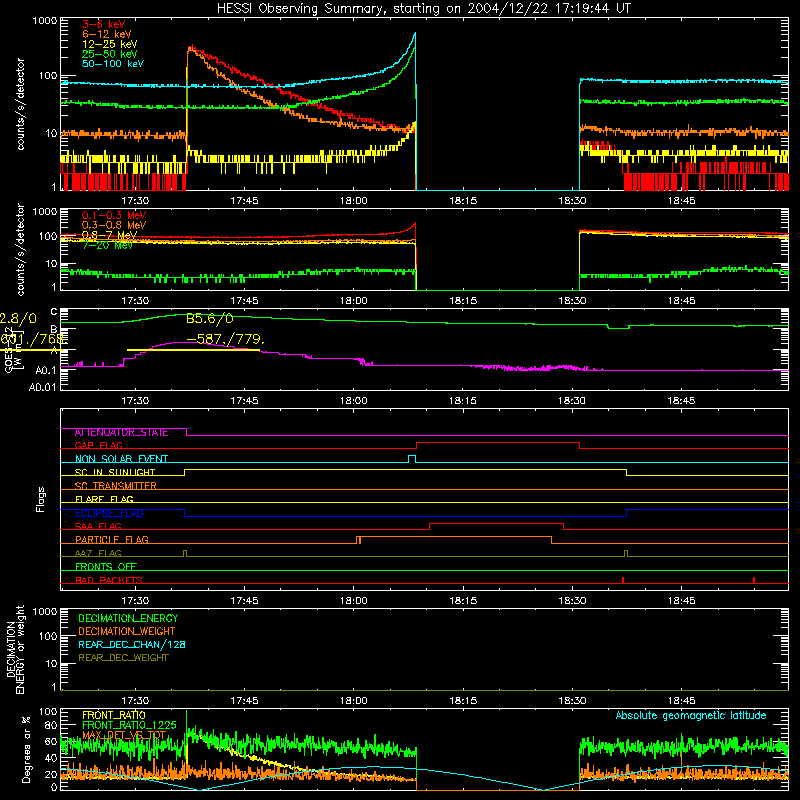Click the -587./779. flare position text
The image size is (800, 800).
pos(226,339)
